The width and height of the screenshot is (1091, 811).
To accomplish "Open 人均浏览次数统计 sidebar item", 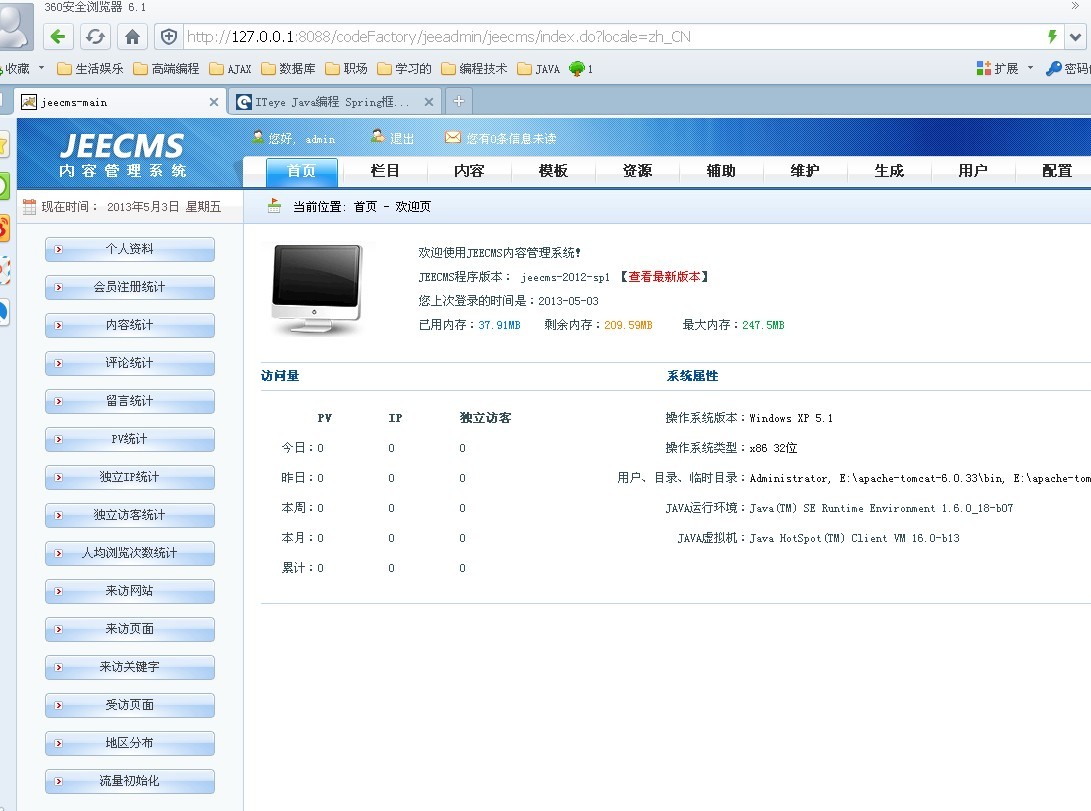I will 129,553.
